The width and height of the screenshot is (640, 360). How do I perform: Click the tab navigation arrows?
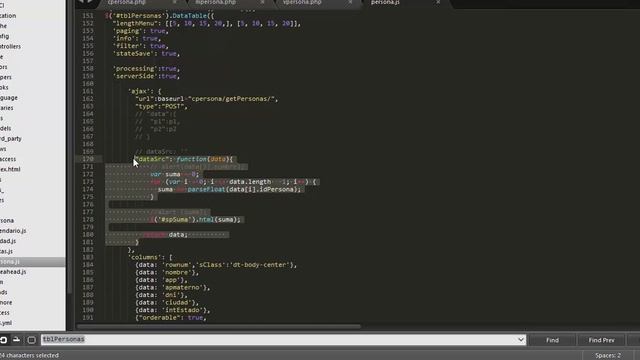tap(85, 2)
